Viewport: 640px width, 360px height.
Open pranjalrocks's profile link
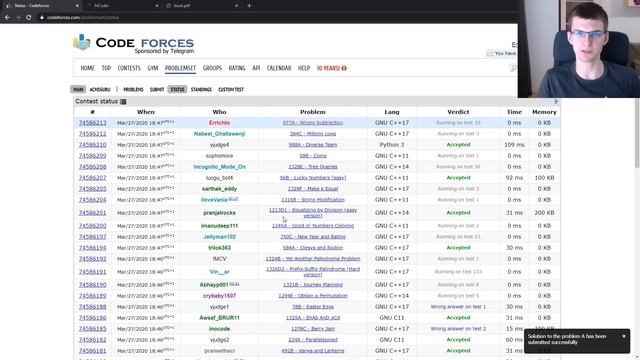point(219,213)
